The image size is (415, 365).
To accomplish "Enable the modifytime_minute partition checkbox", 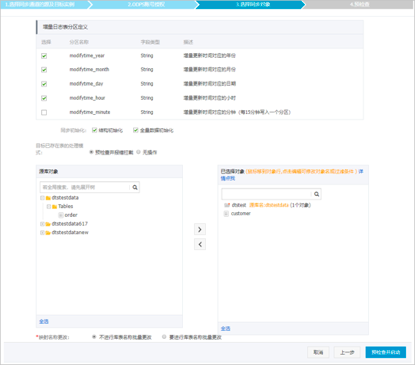I will [x=44, y=112].
